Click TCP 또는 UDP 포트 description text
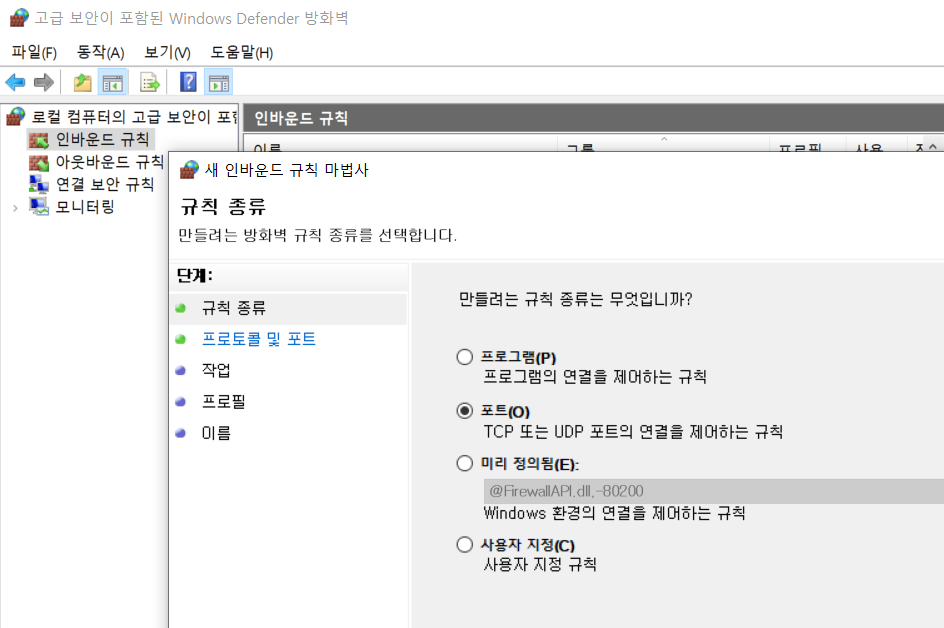944x628 pixels. 633,432
